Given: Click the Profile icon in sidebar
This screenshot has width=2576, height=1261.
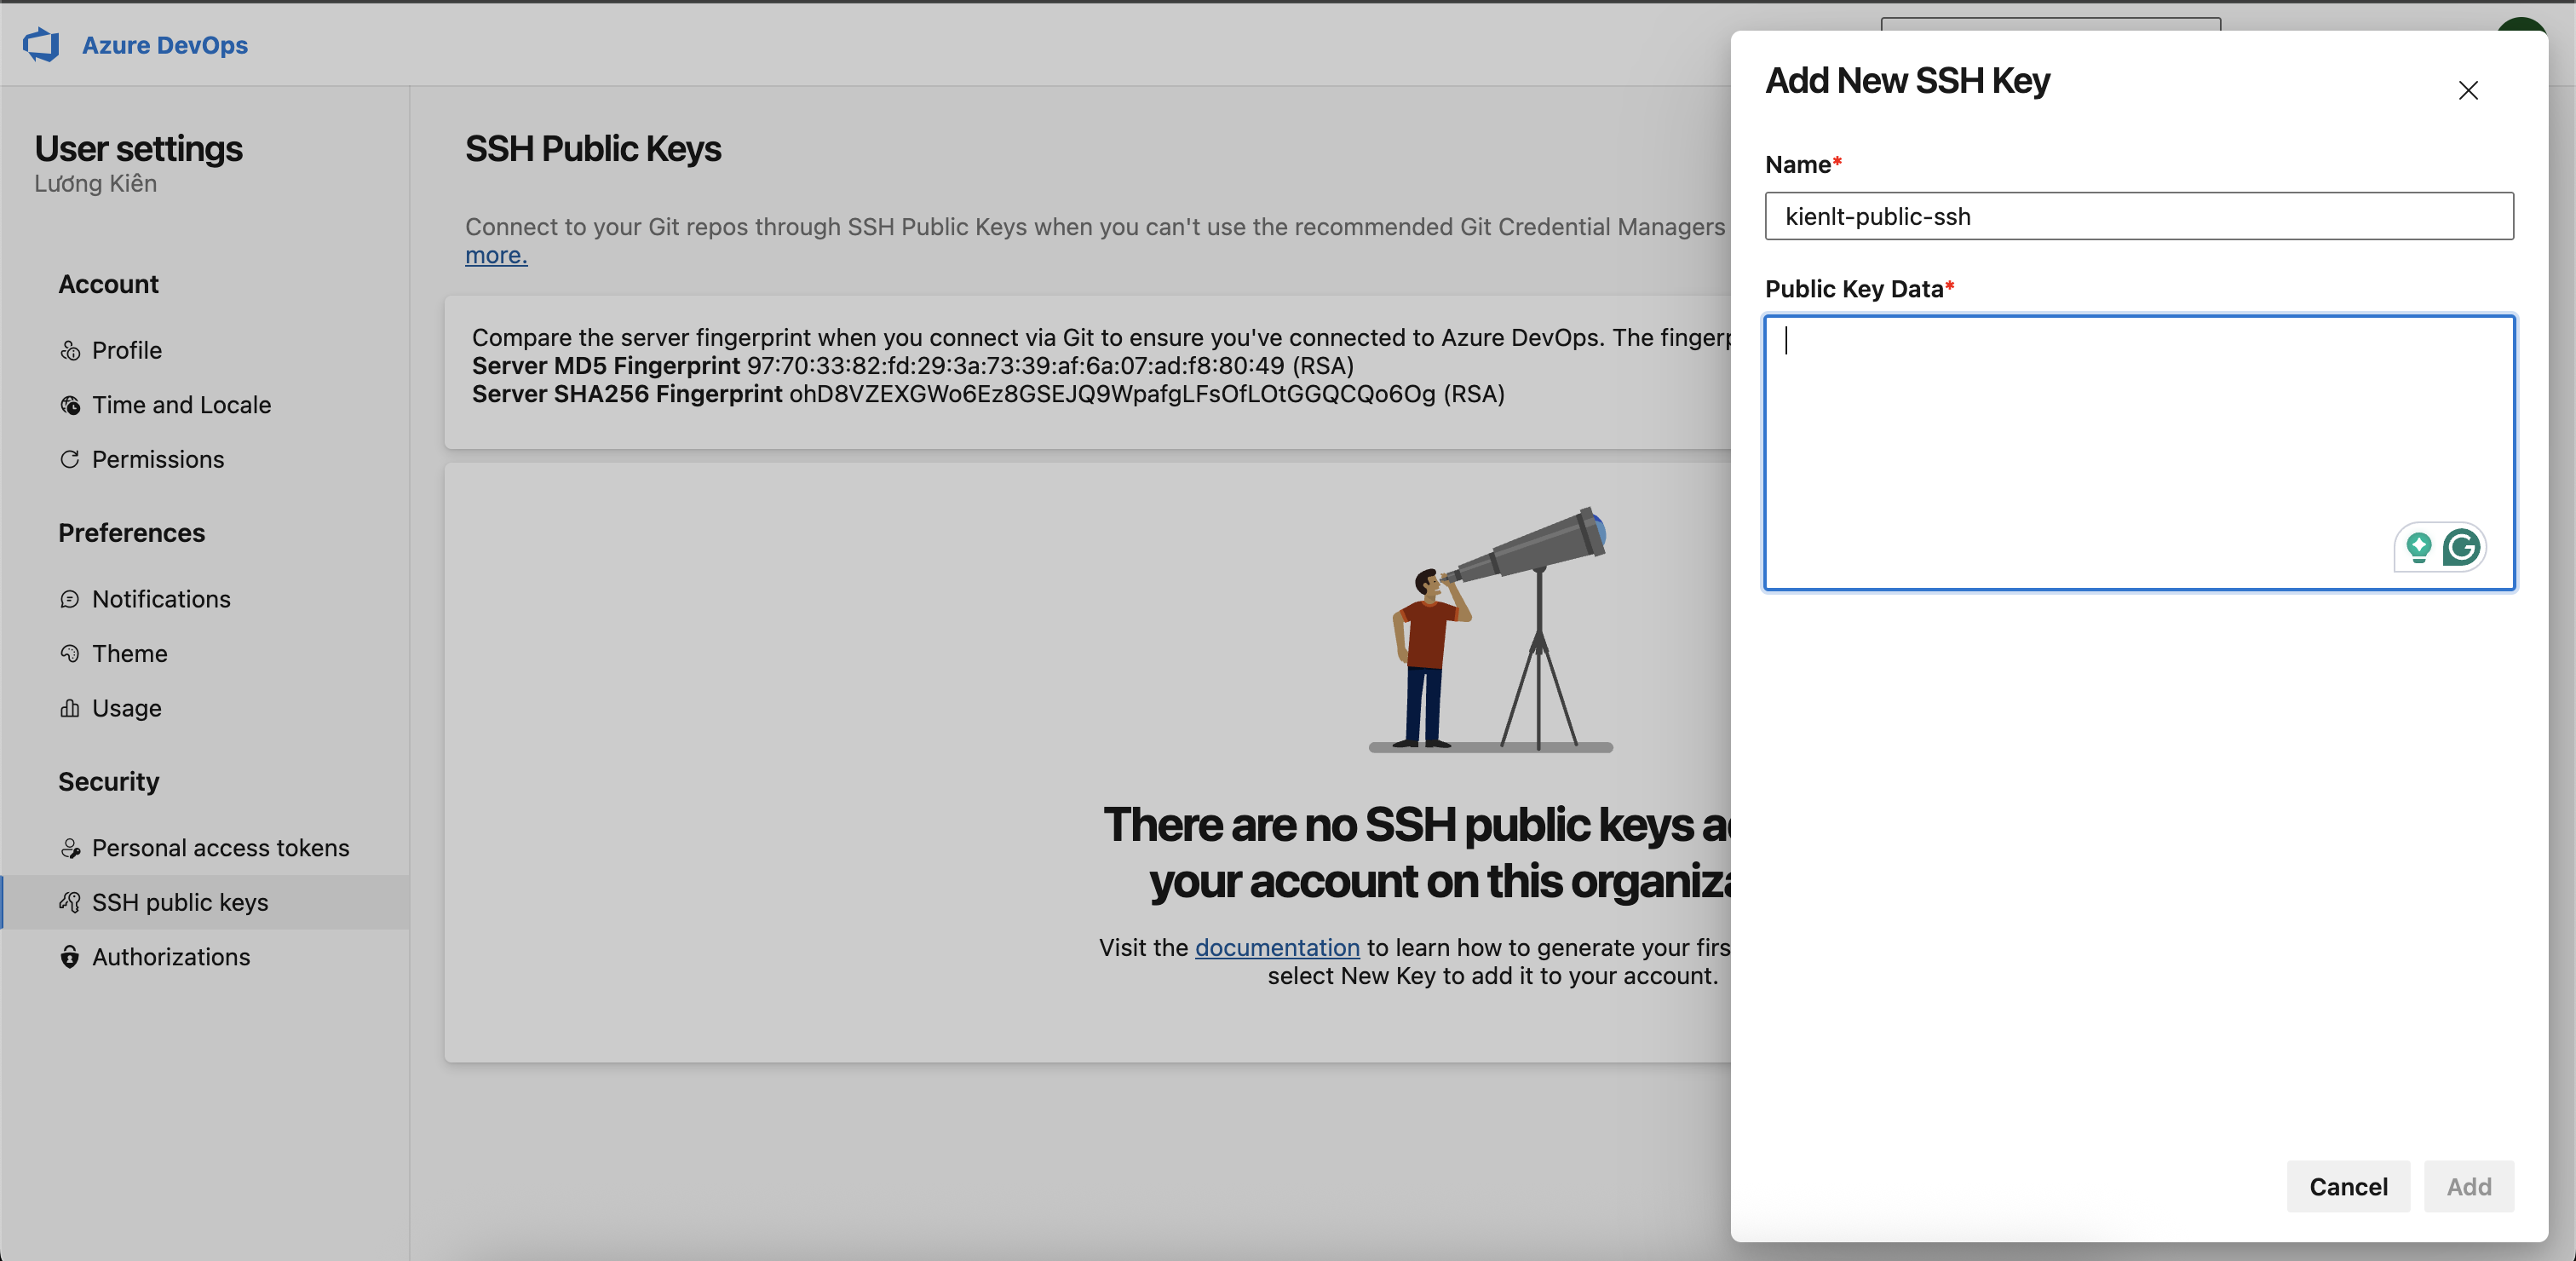Looking at the screenshot, I should [x=70, y=351].
